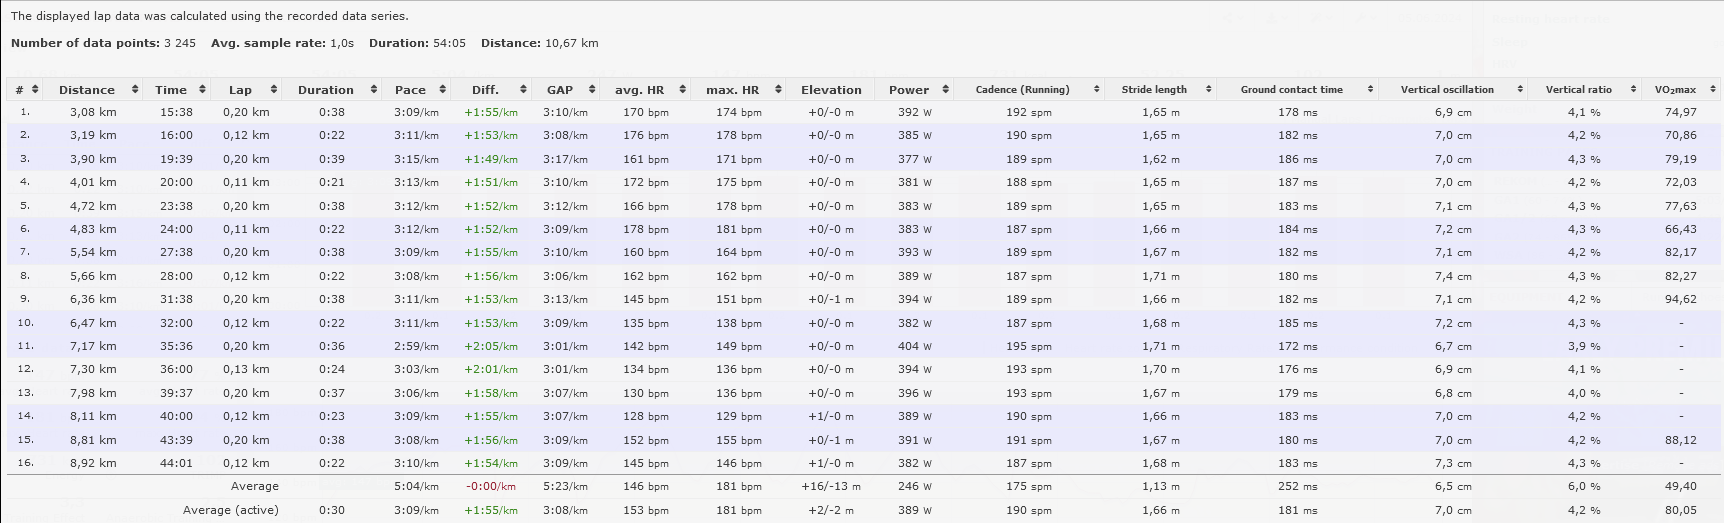1724x523 pixels.
Task: Sort by the max. HR column header
Action: [733, 90]
